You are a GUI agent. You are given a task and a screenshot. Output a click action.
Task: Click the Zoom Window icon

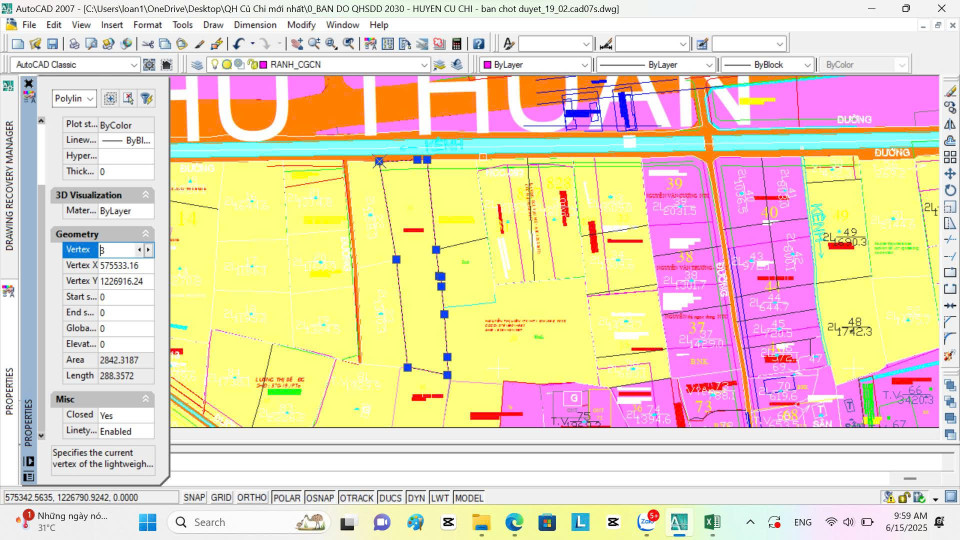click(331, 44)
